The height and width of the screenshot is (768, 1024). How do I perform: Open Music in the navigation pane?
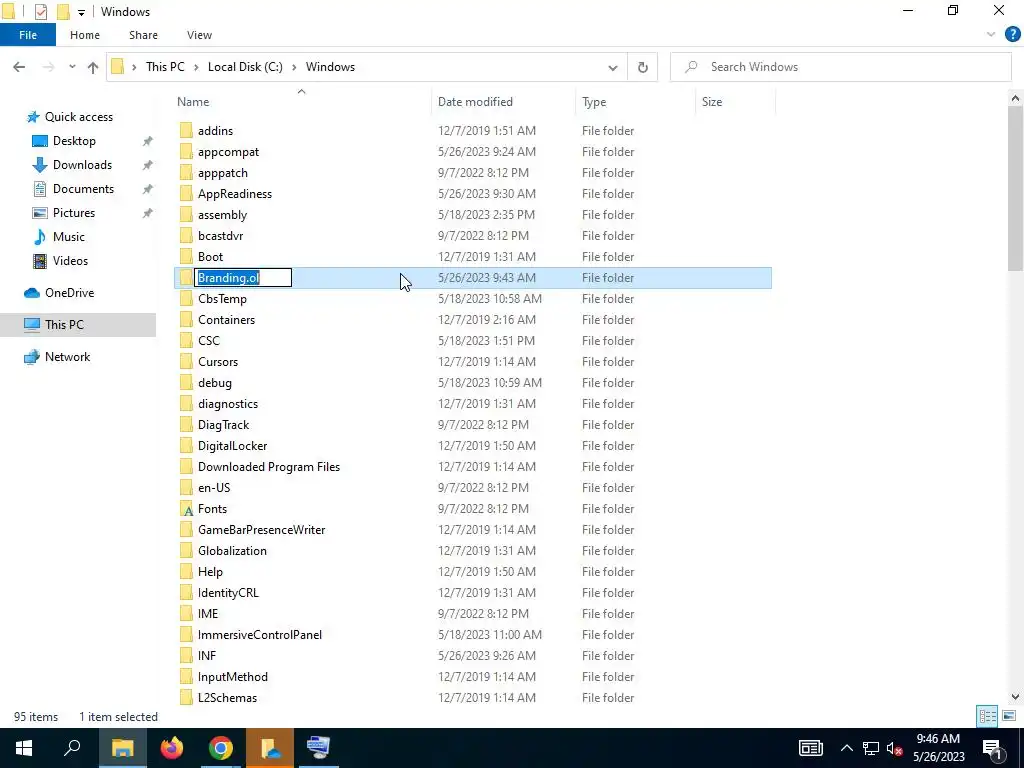(69, 237)
